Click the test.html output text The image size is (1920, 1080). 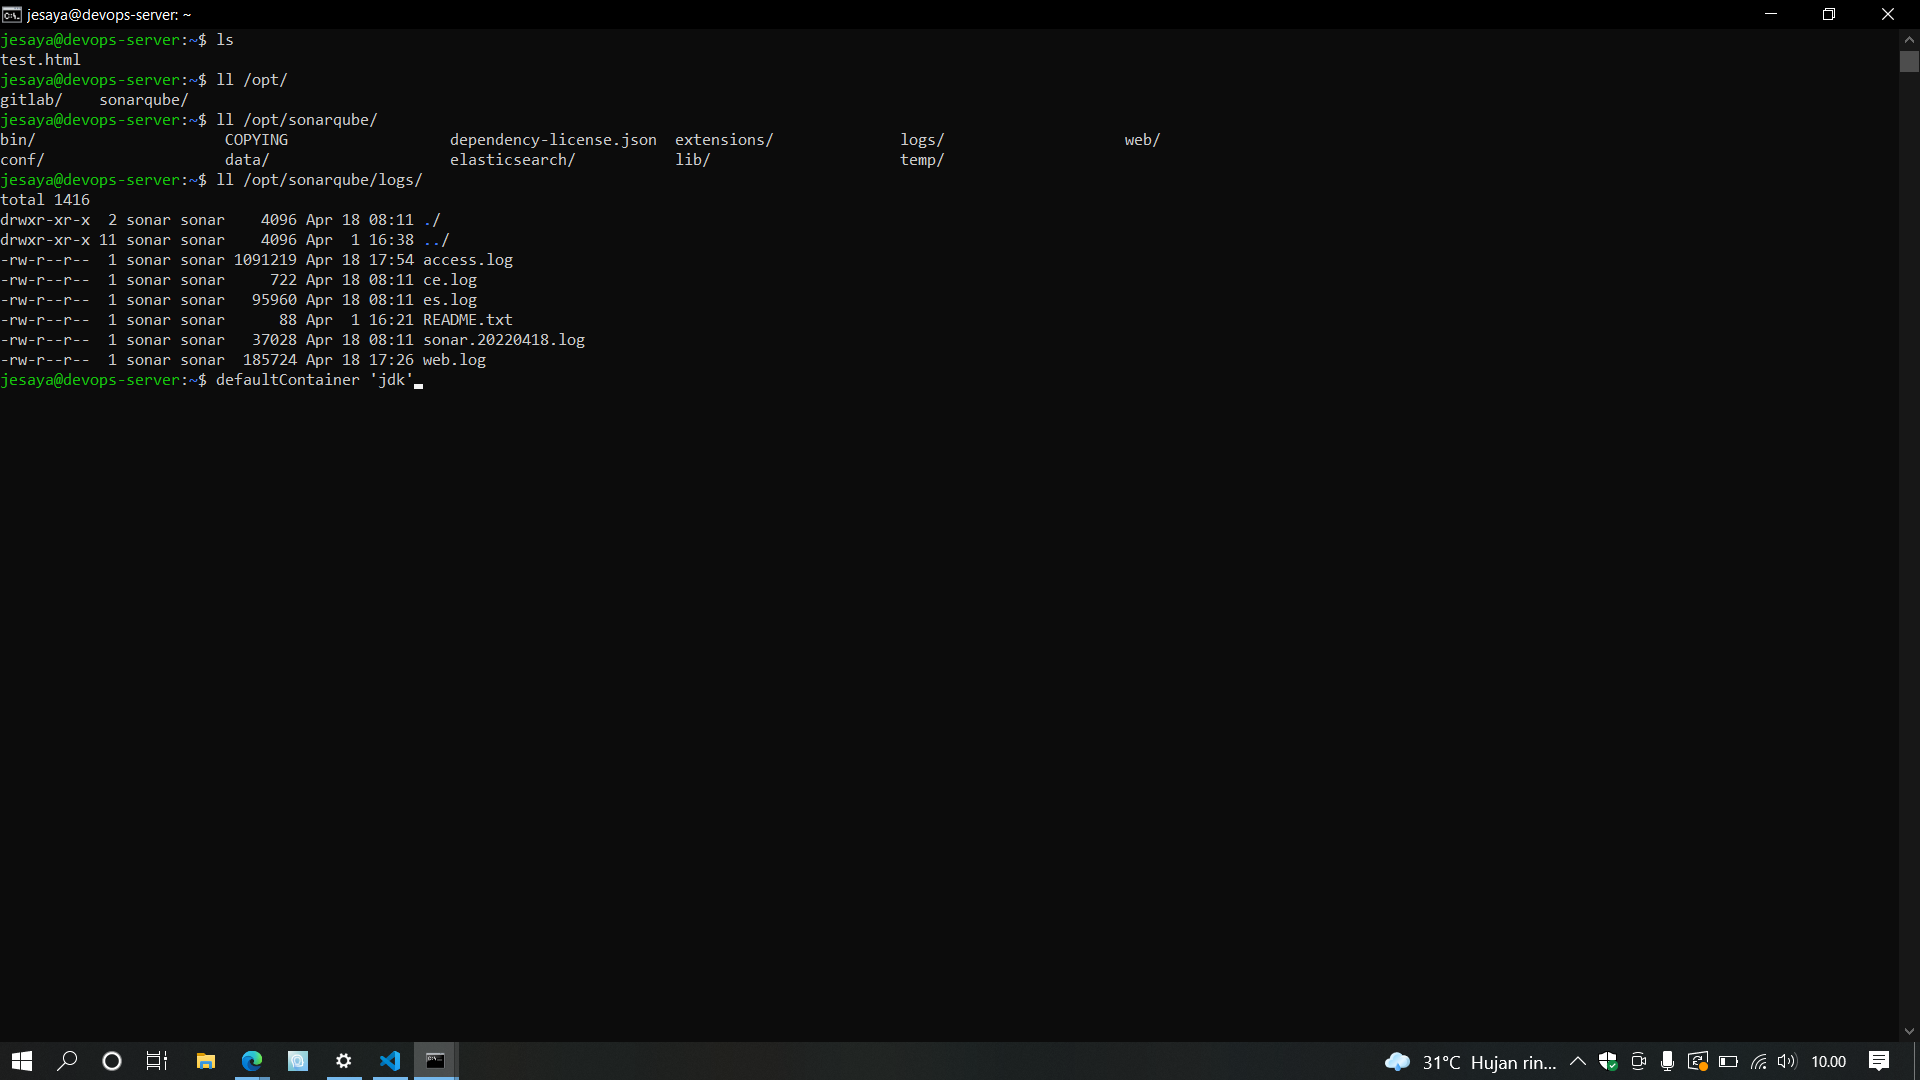(x=40, y=60)
